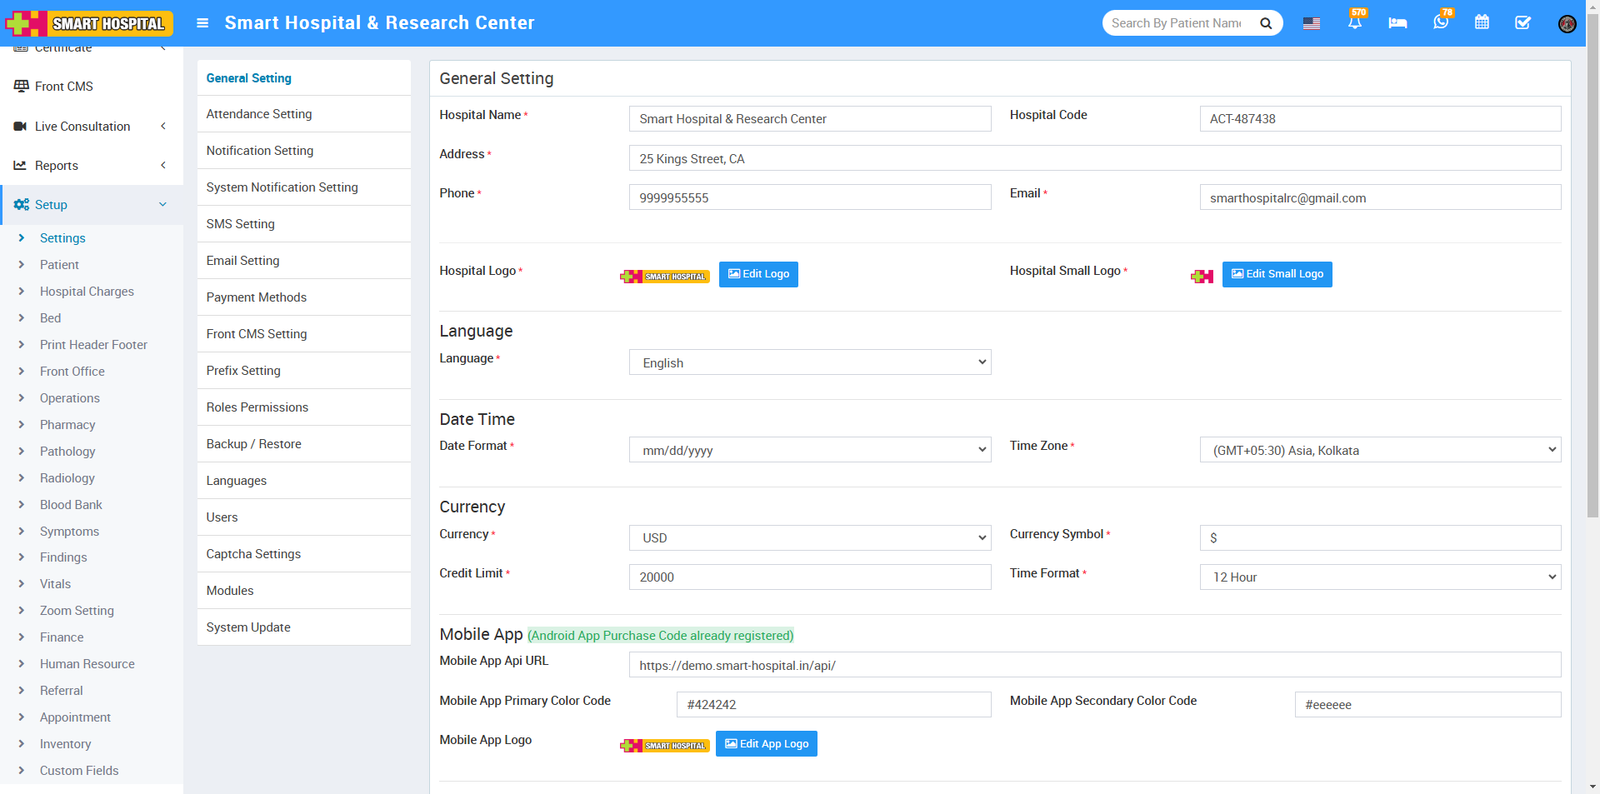The image size is (1600, 794).
Task: Open the WhatsApp chat messages icon
Action: pos(1440,23)
